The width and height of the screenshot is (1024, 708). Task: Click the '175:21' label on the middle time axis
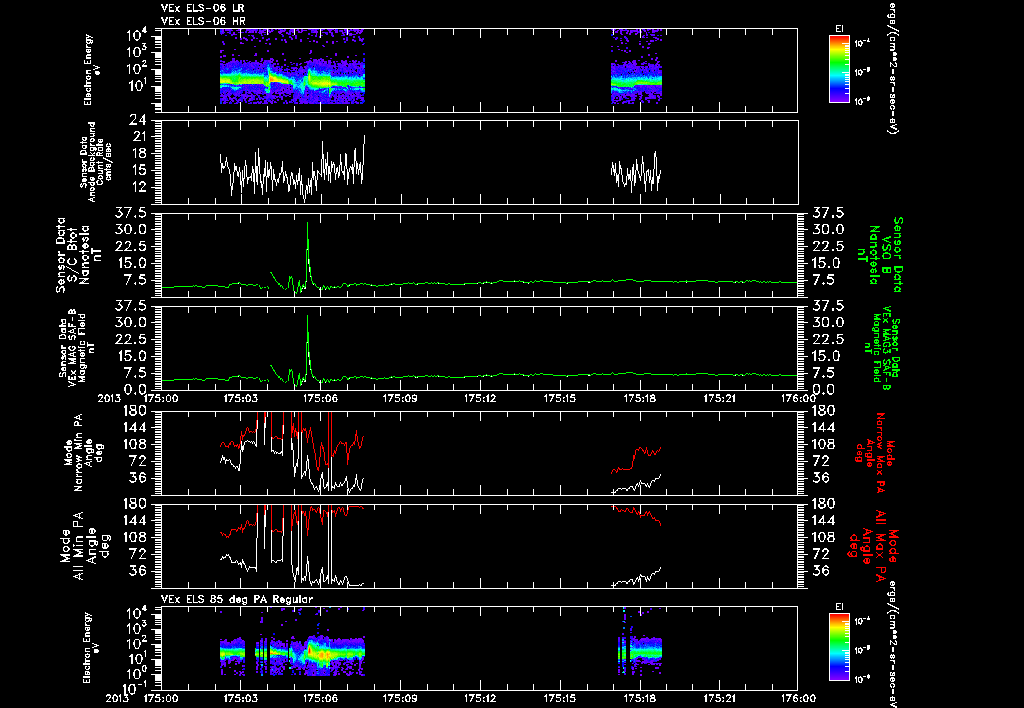718,398
